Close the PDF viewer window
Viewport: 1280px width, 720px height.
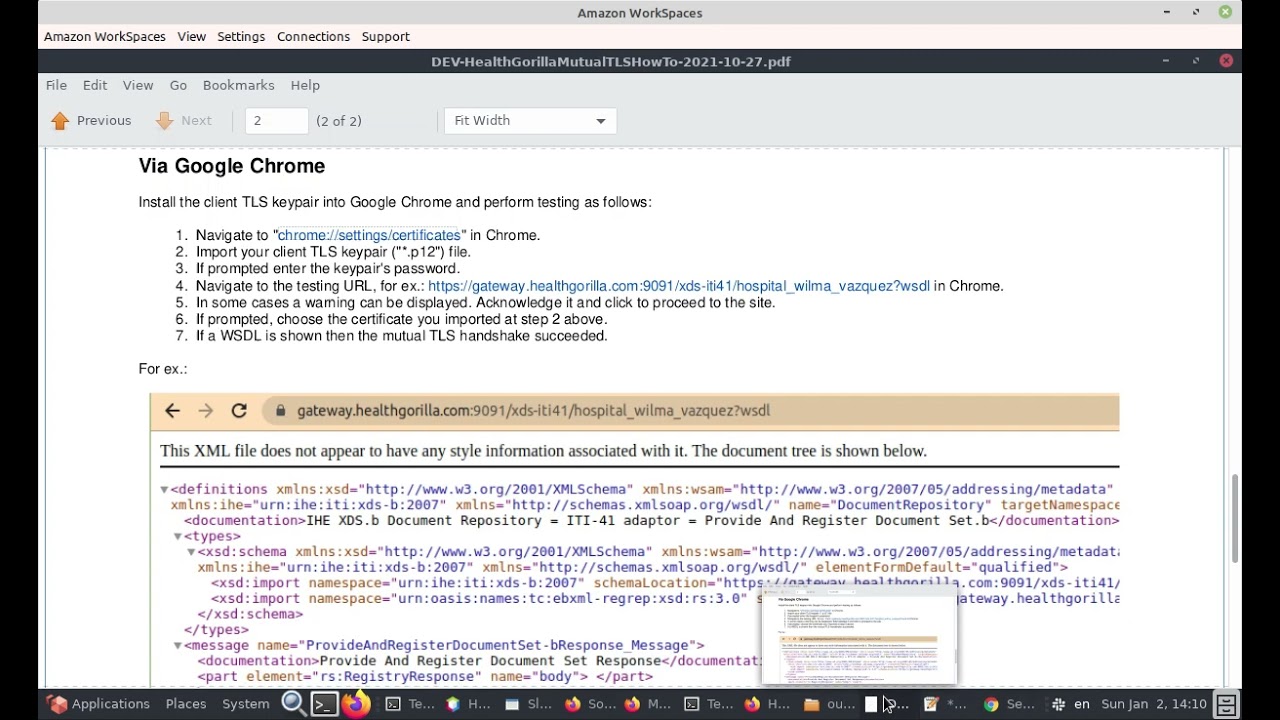[1226, 61]
